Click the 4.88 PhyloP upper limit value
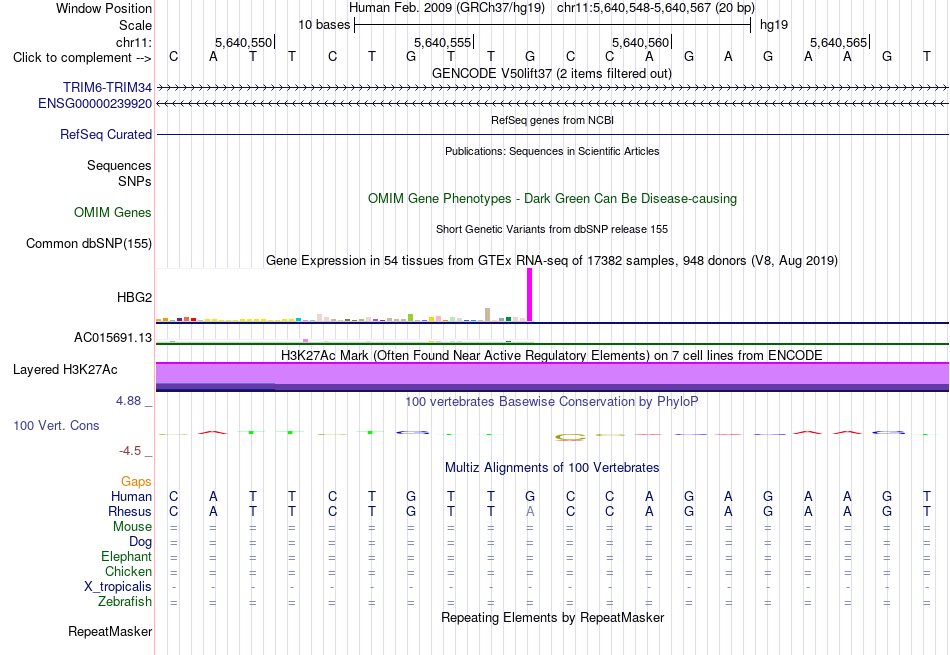The image size is (950, 655). tap(128, 401)
